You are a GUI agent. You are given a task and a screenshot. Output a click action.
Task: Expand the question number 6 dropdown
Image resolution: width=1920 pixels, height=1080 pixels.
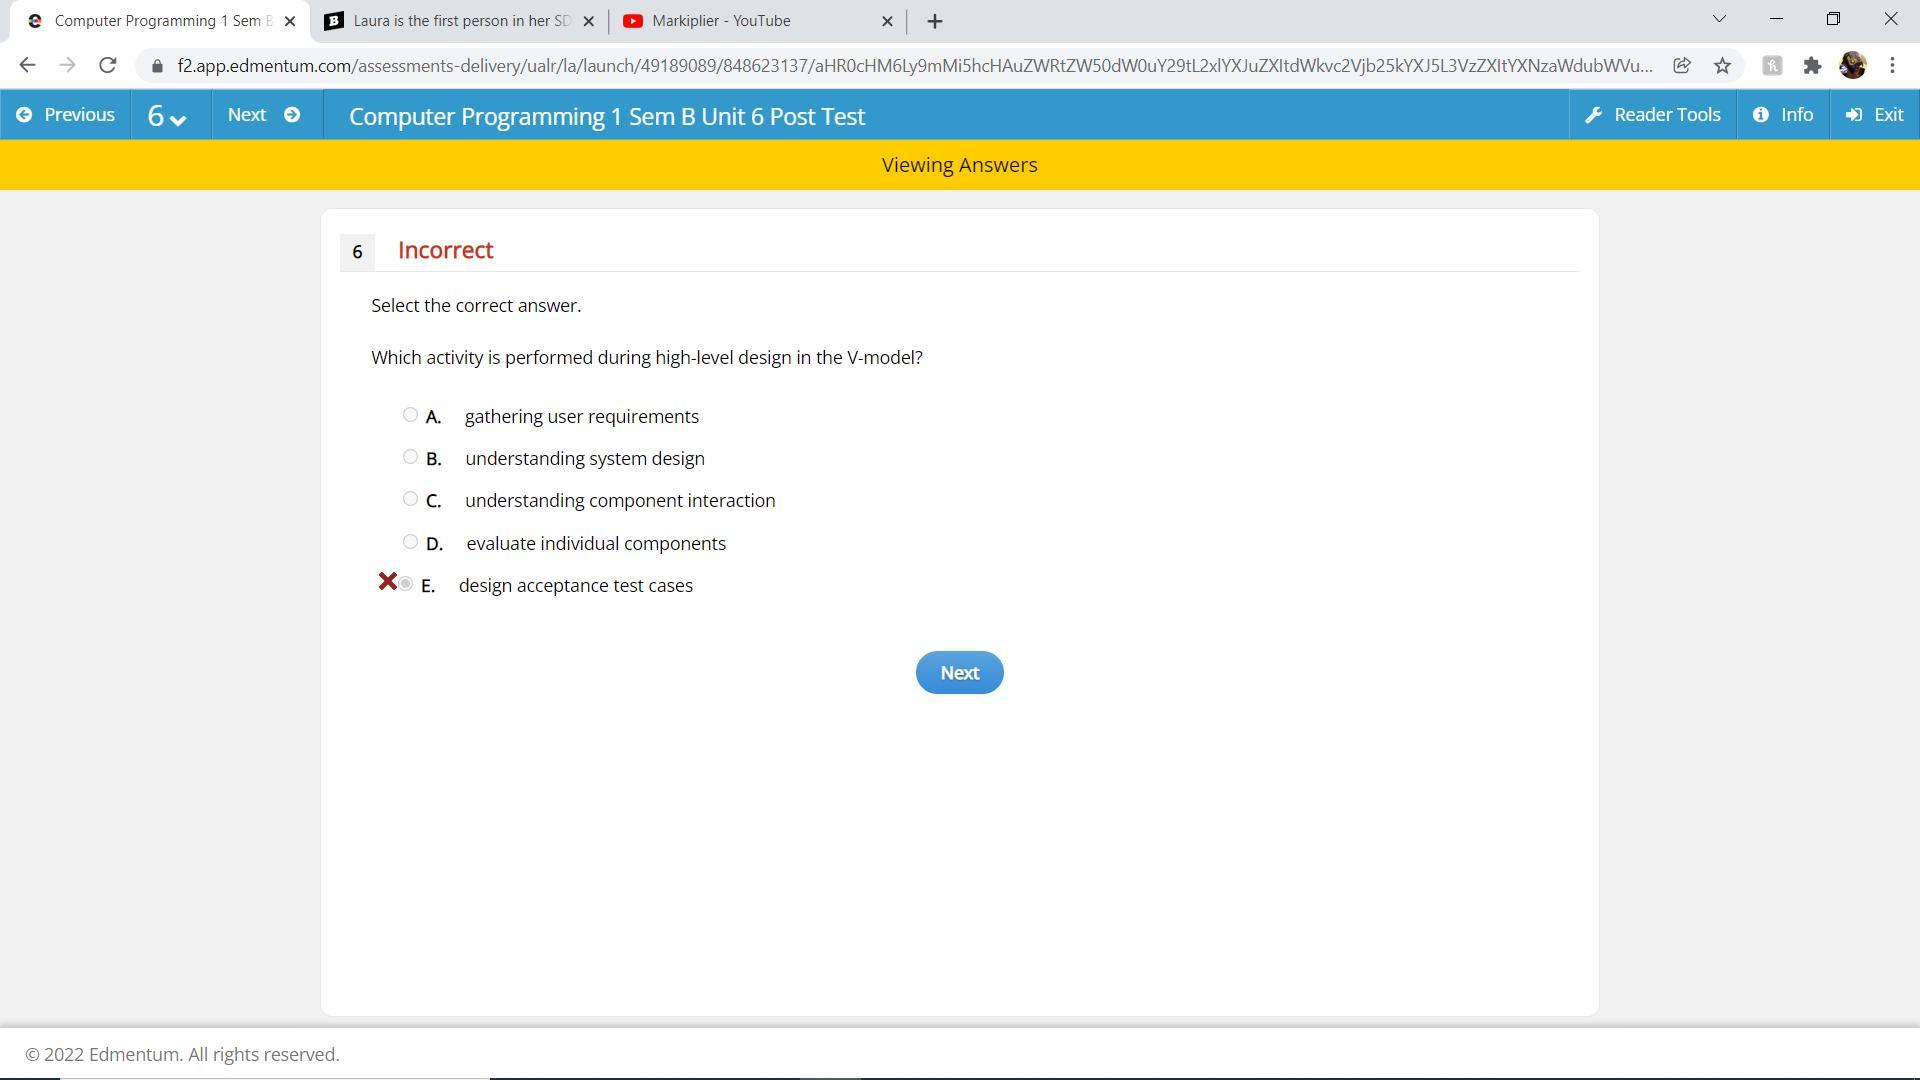point(167,116)
